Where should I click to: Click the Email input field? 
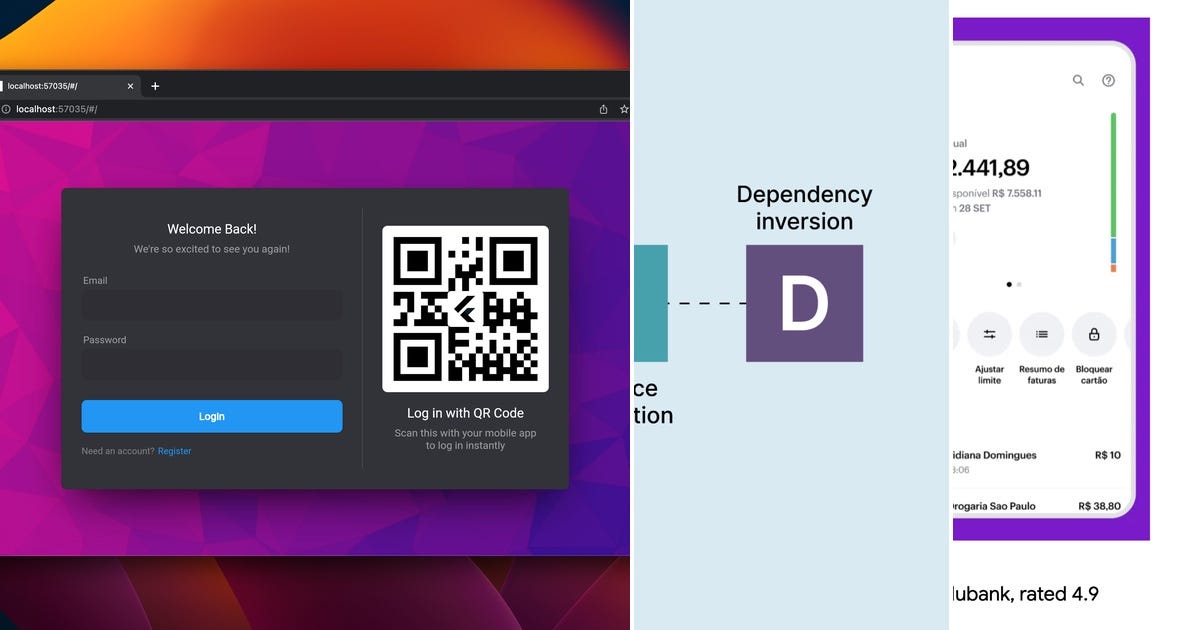pos(211,305)
